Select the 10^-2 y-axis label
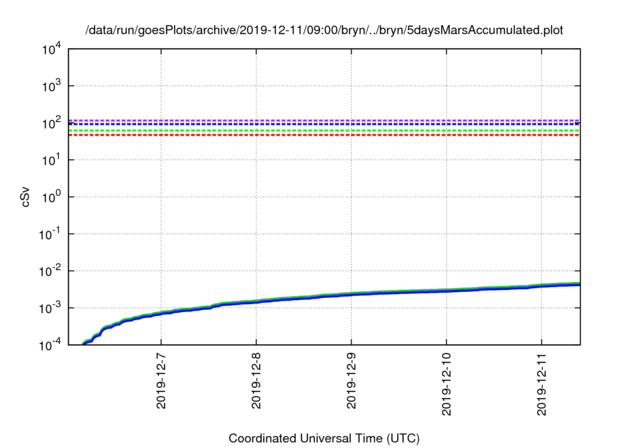 [x=50, y=271]
